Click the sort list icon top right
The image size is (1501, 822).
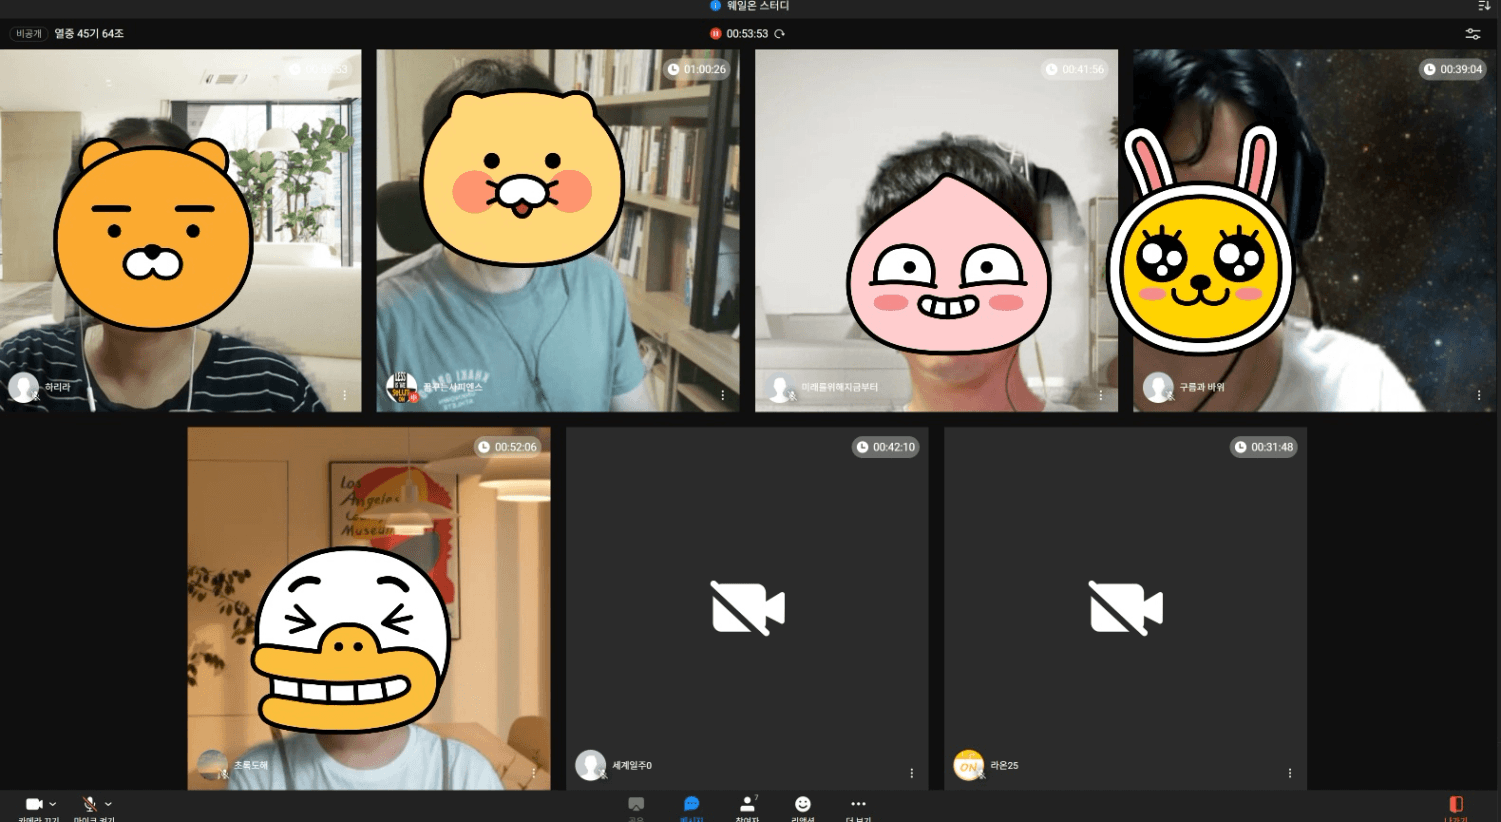[x=1484, y=6]
